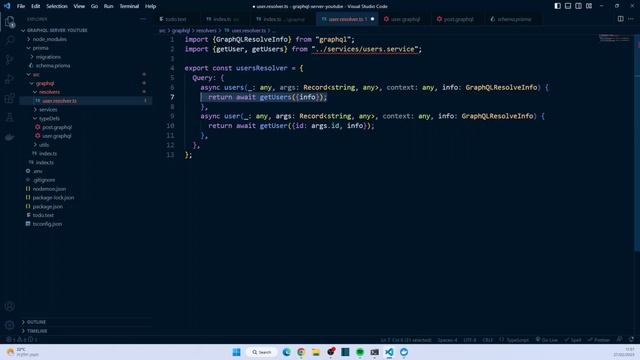
Task: Change the Spaces: 4 indentation setting
Action: 447,340
